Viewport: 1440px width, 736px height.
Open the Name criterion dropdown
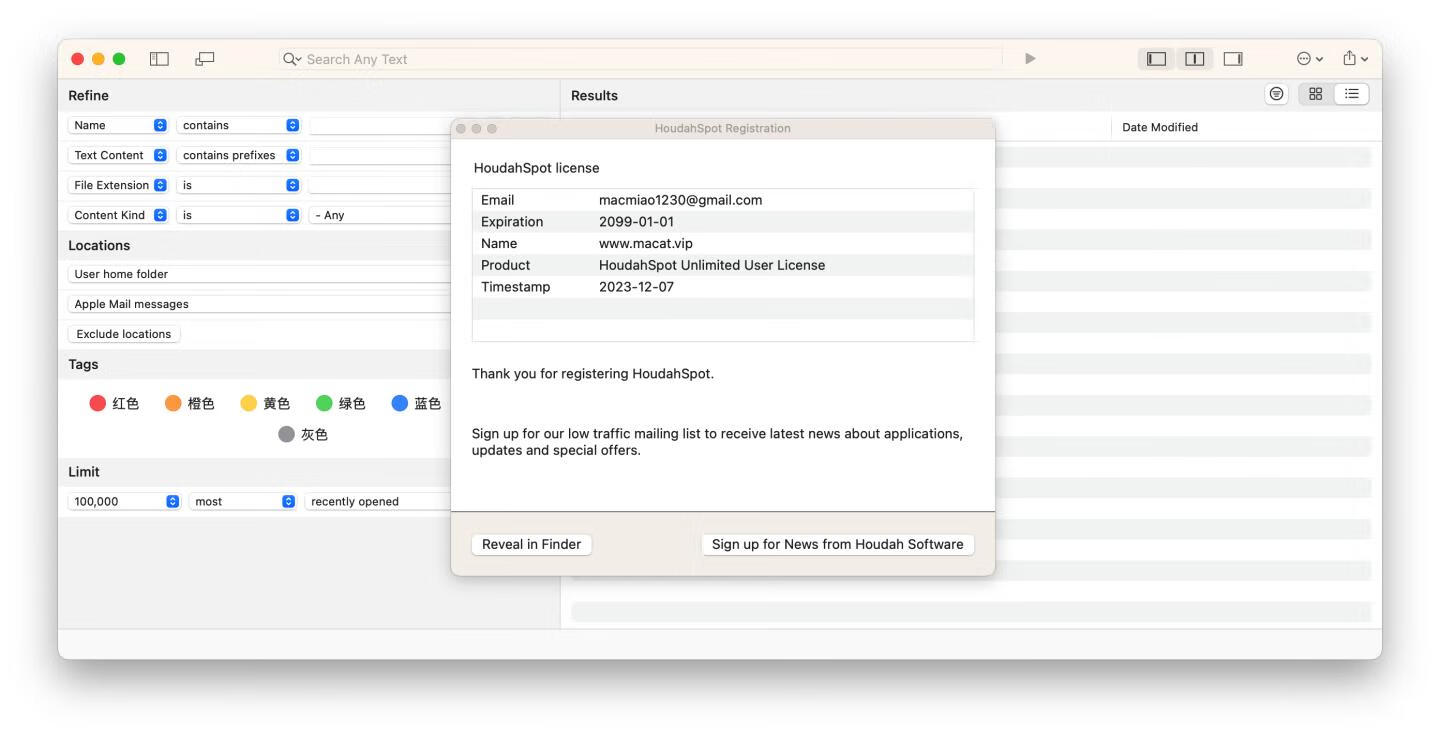119,124
